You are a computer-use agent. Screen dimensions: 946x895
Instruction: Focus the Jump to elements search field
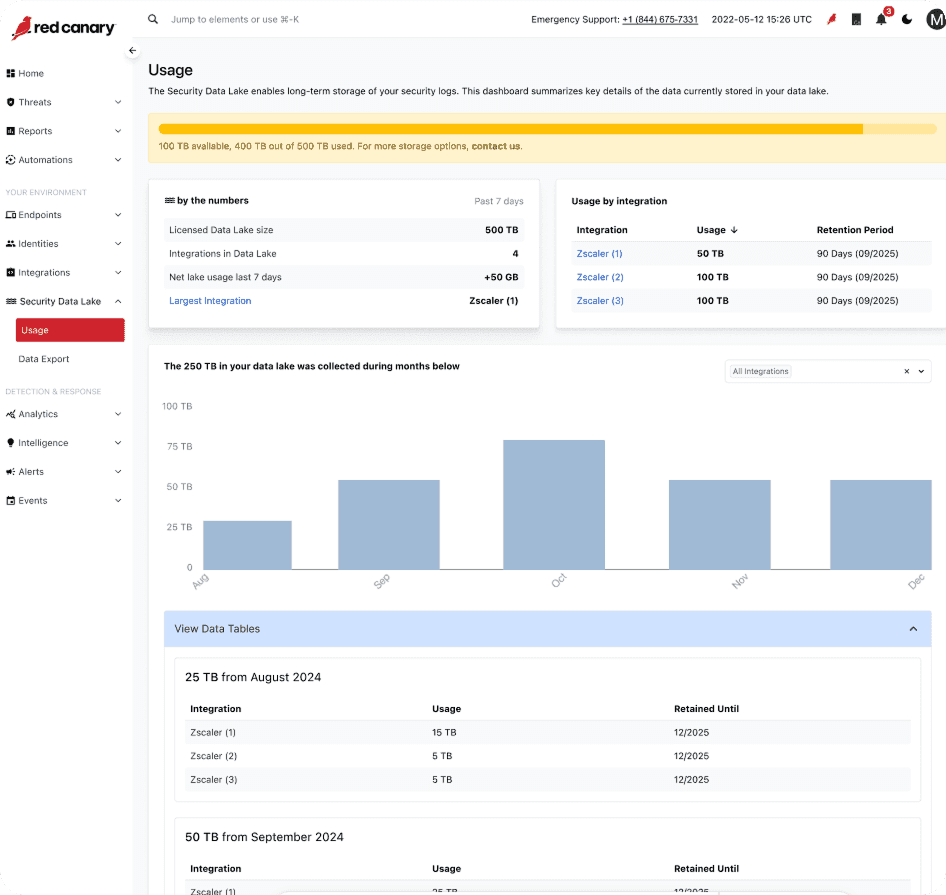click(x=235, y=19)
